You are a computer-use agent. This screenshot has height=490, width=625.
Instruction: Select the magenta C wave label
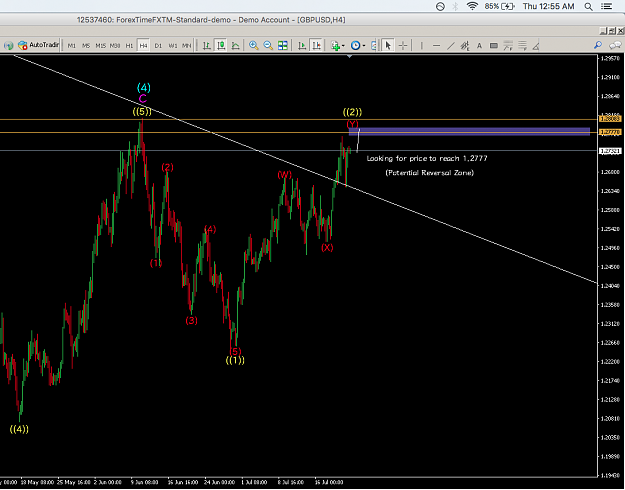point(143,98)
